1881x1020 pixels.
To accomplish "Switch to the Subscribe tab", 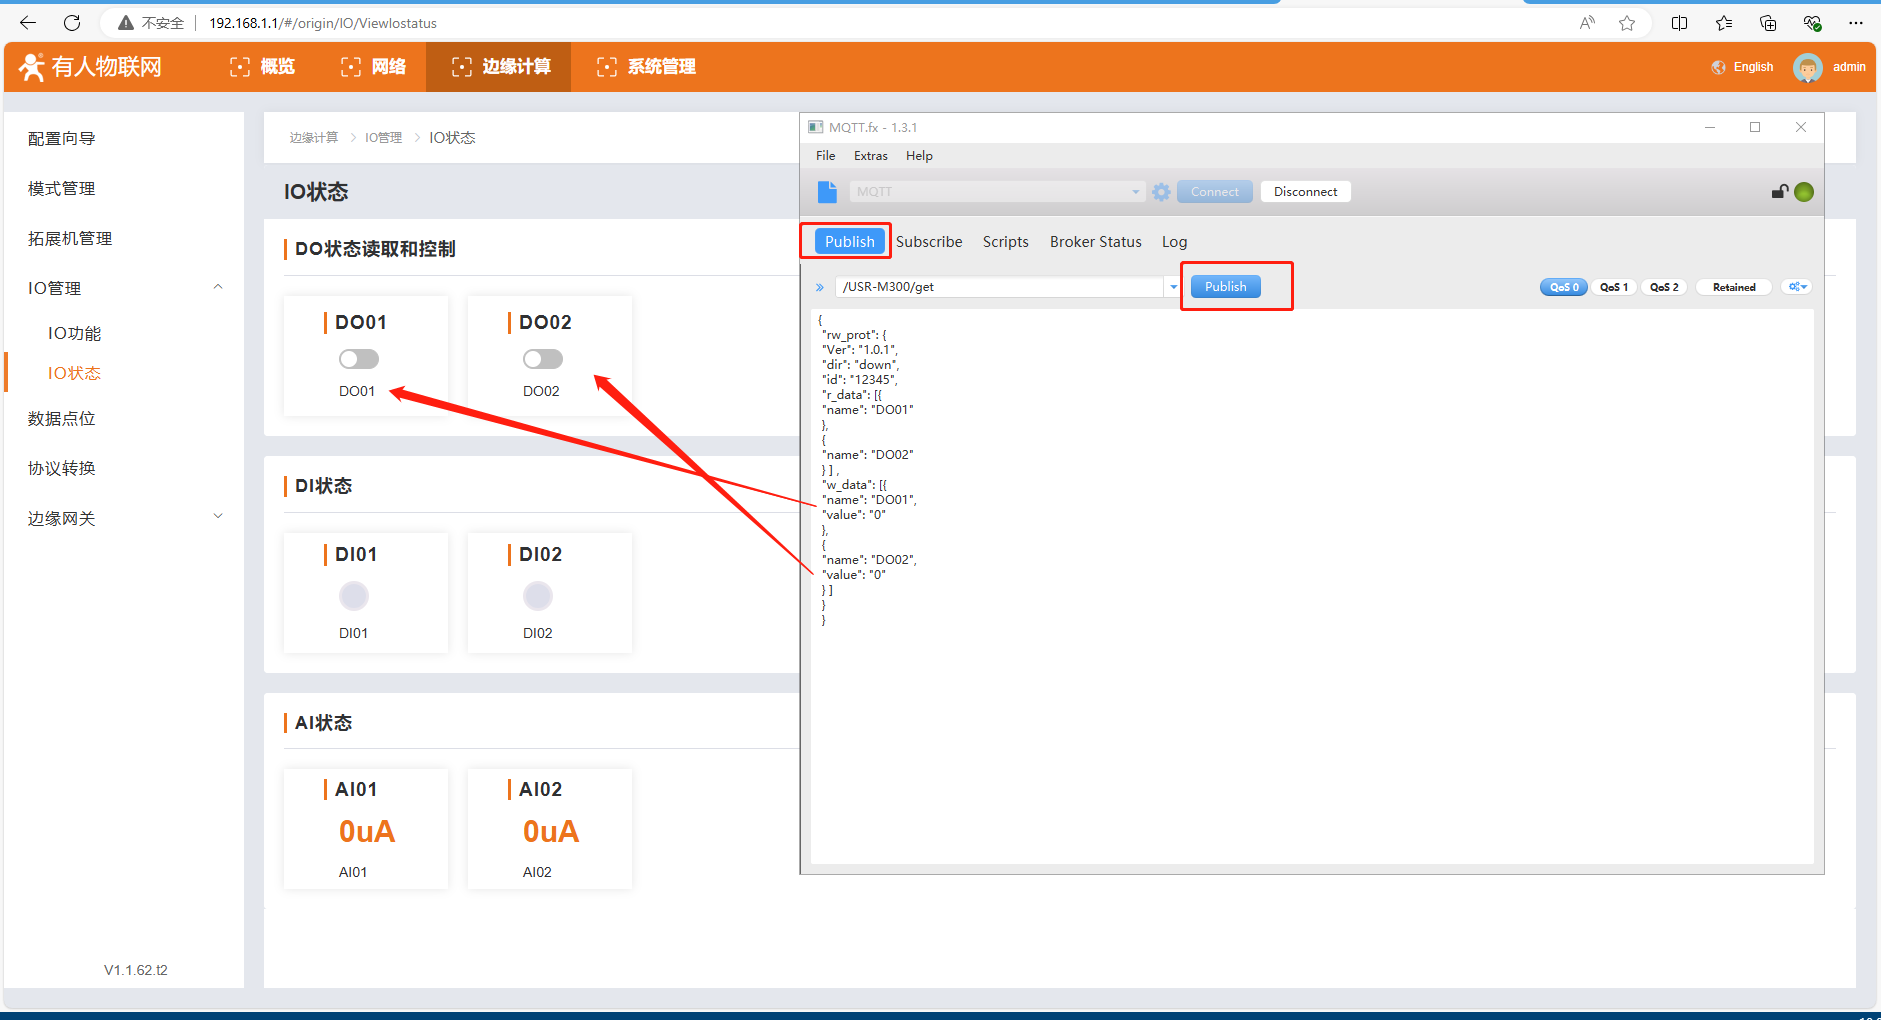I will pos(929,242).
